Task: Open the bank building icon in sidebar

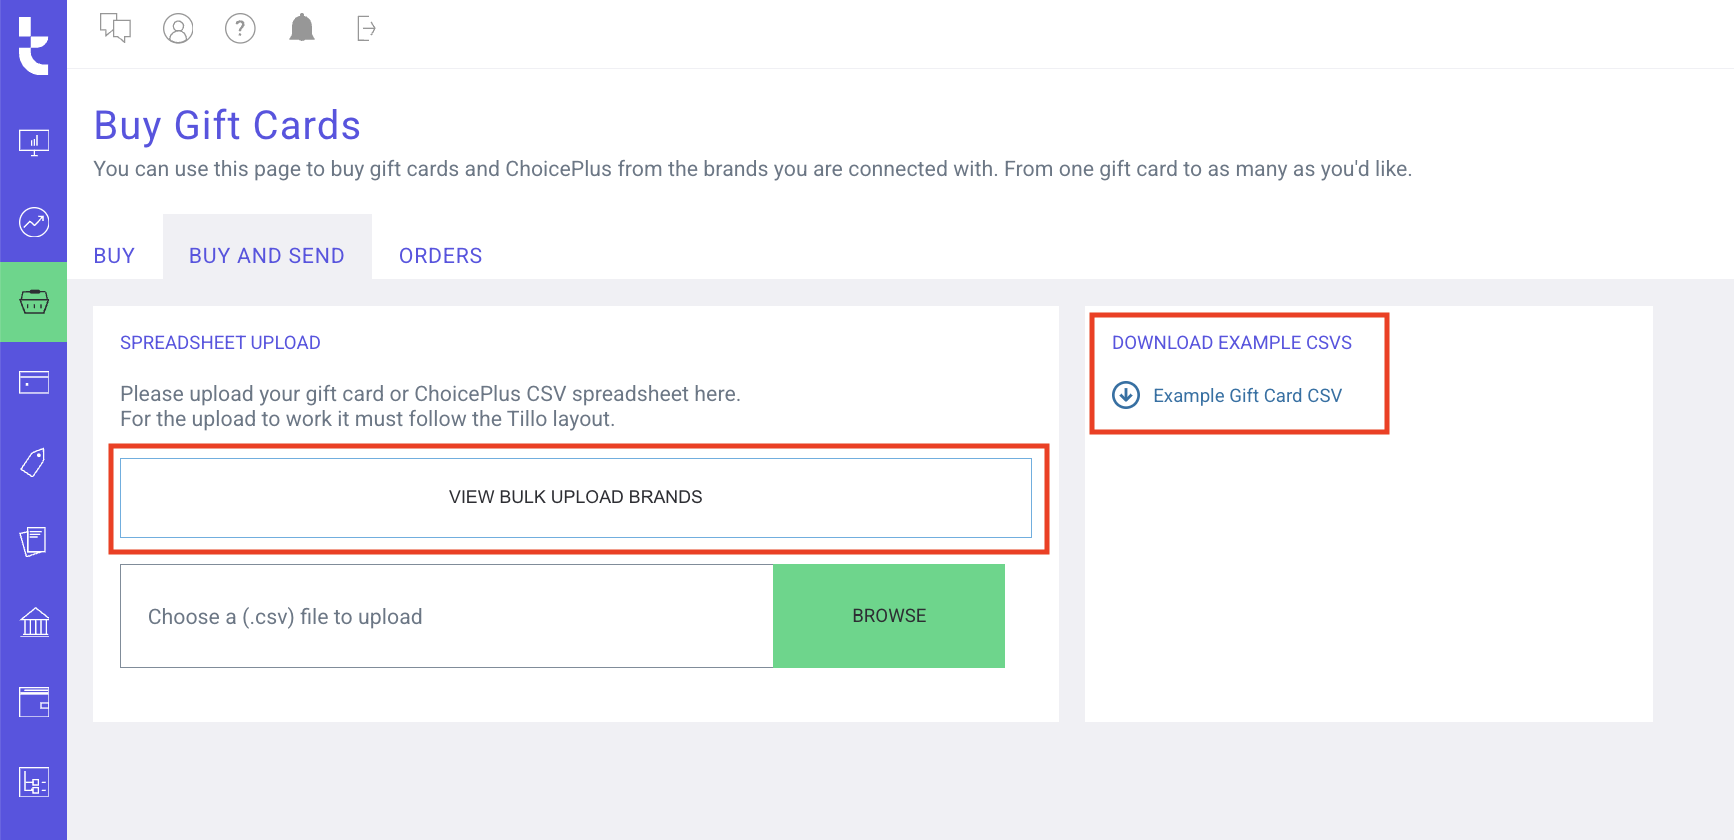Action: [34, 622]
